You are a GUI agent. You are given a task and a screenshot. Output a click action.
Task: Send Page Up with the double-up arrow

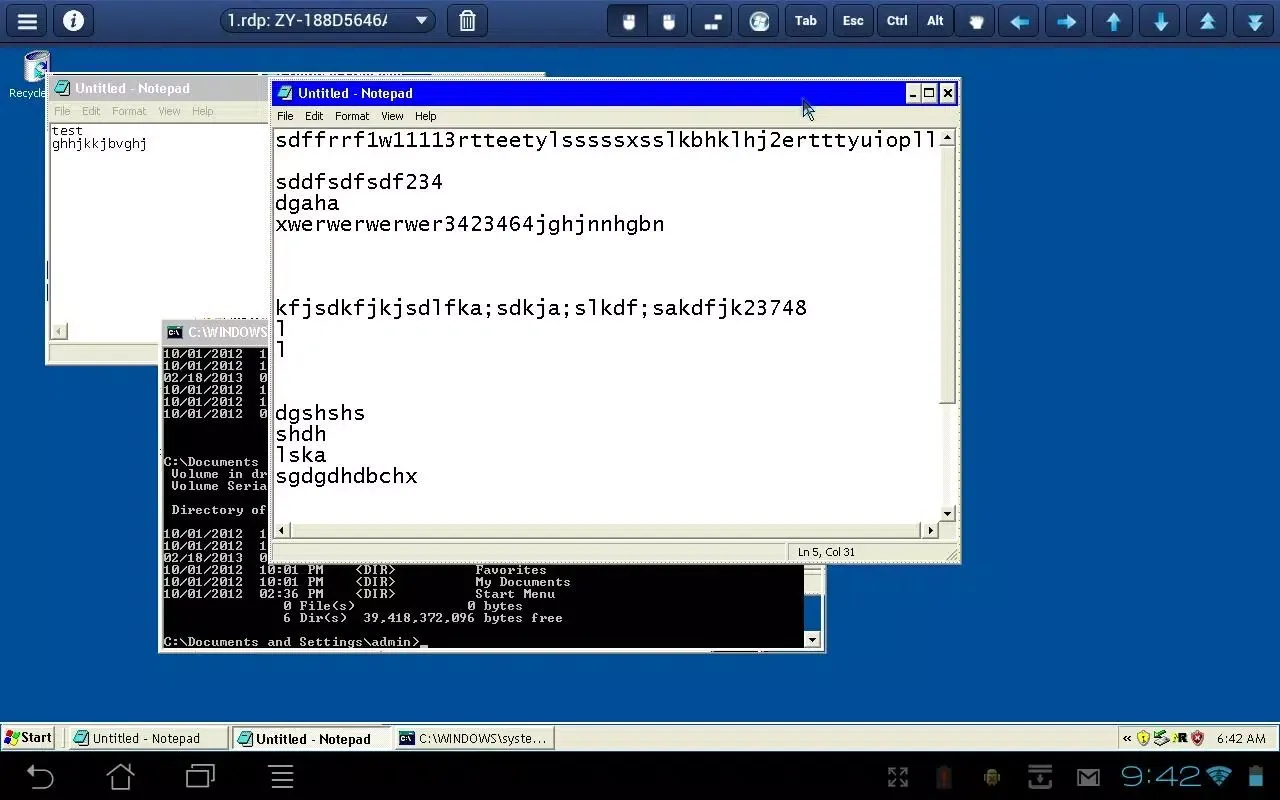tap(1207, 21)
